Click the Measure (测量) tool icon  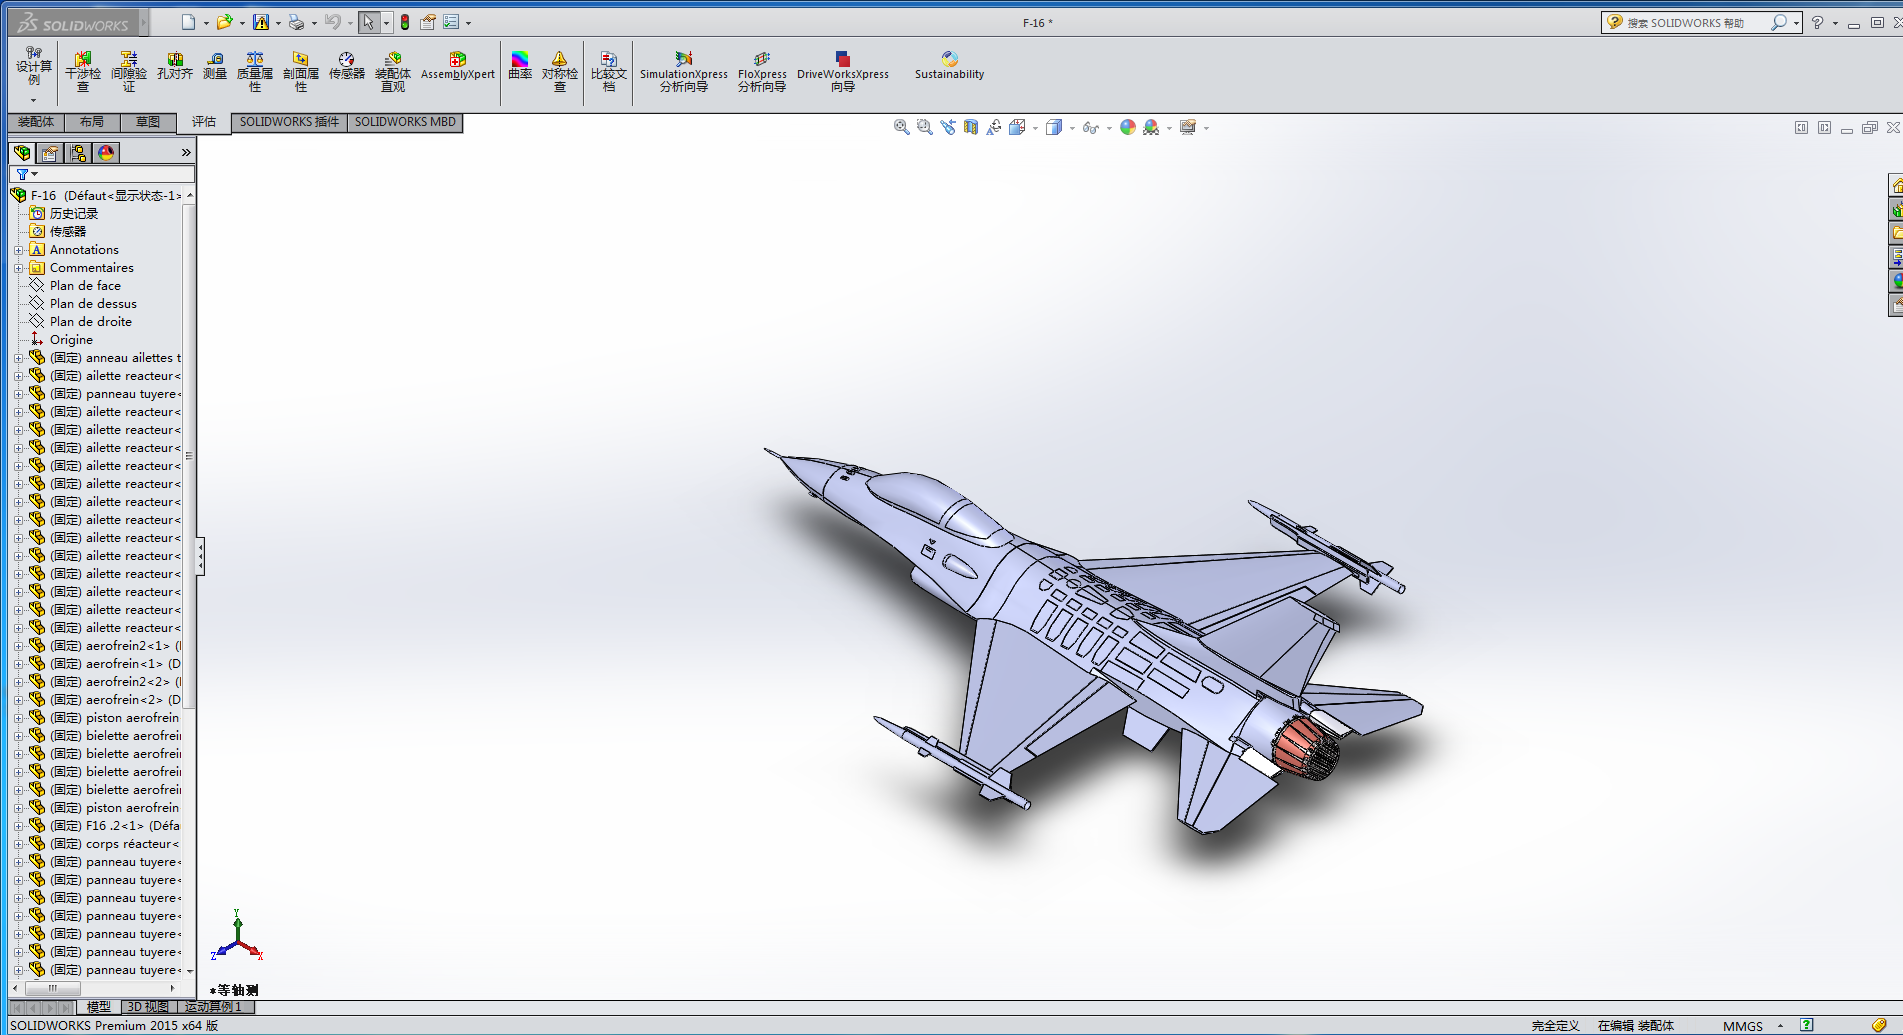[x=215, y=66]
